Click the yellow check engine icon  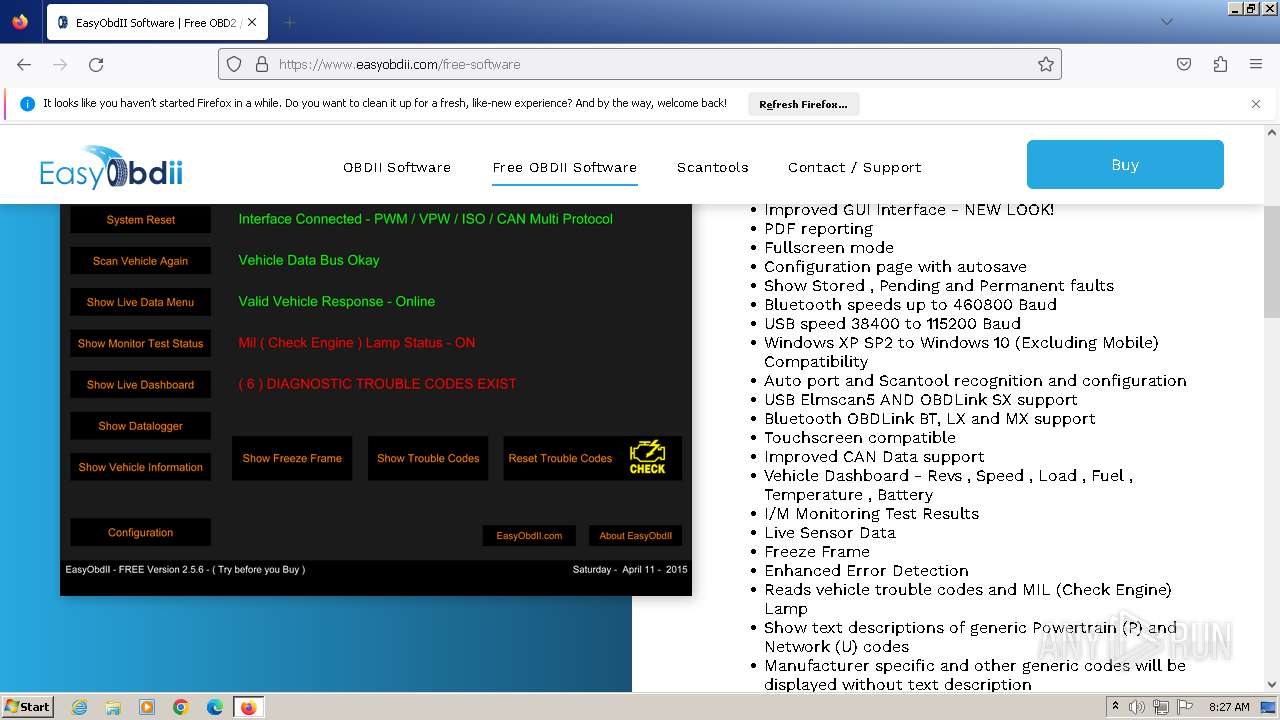tap(647, 457)
